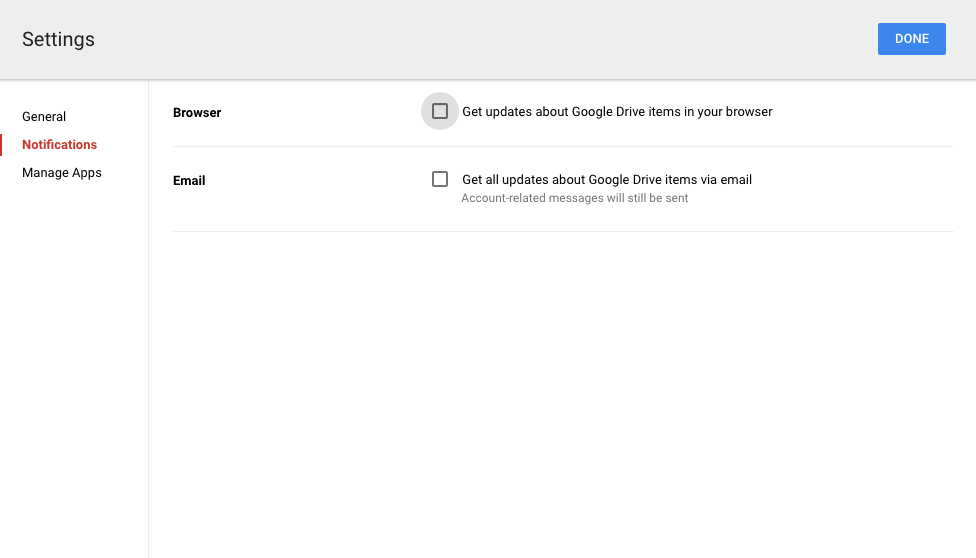
Task: Click empty sidebar space below Manage Apps
Action: click(74, 350)
